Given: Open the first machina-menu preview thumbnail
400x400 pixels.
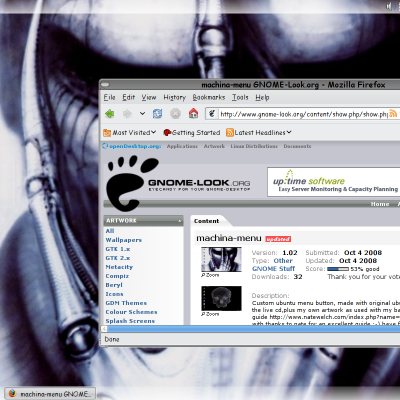Looking at the screenshot, I should click(x=221, y=259).
